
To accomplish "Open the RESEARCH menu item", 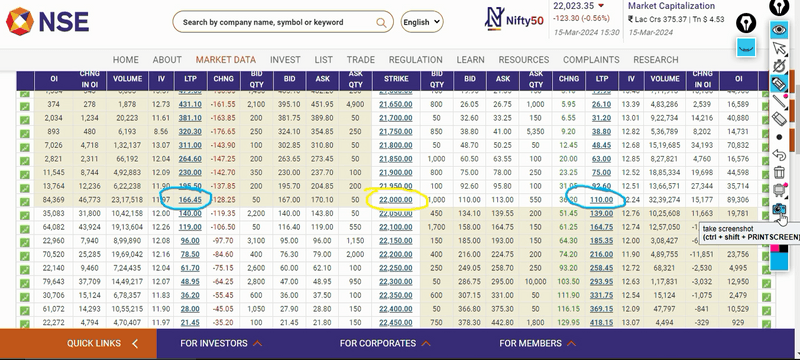I will click(656, 60).
